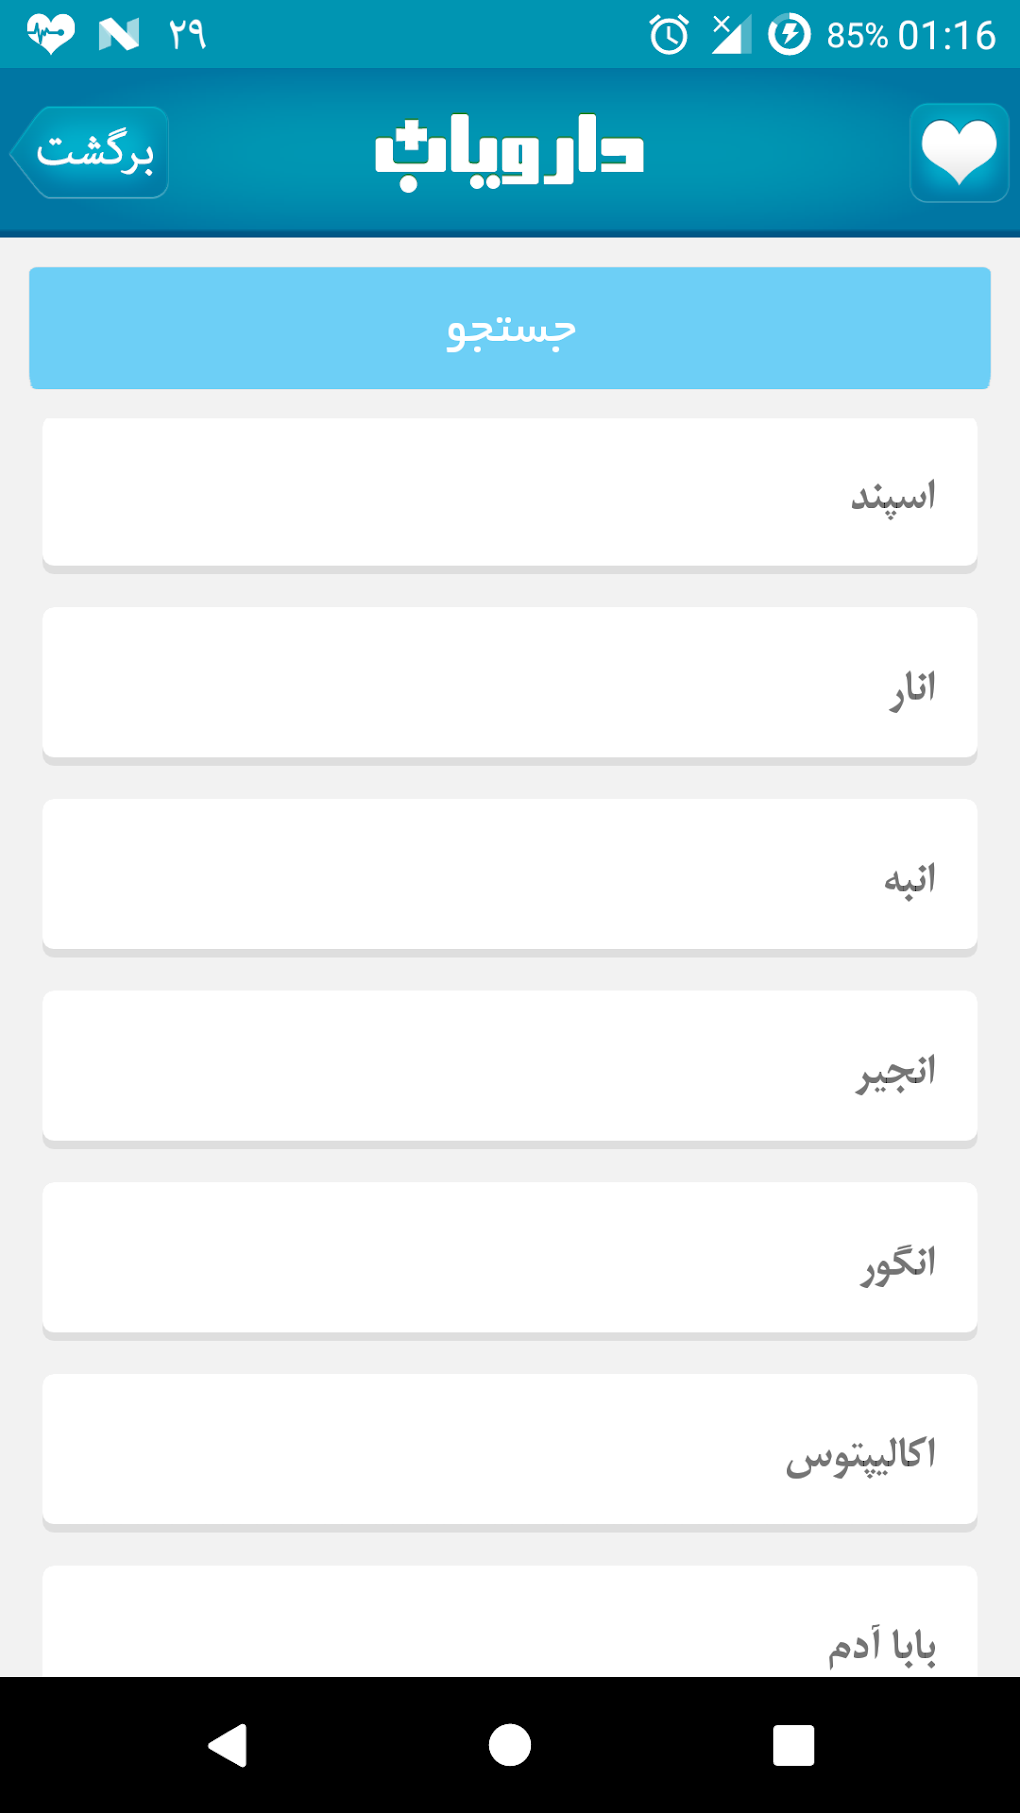Open the بابا آدم list item
This screenshot has width=1020, height=1813.
point(510,1625)
